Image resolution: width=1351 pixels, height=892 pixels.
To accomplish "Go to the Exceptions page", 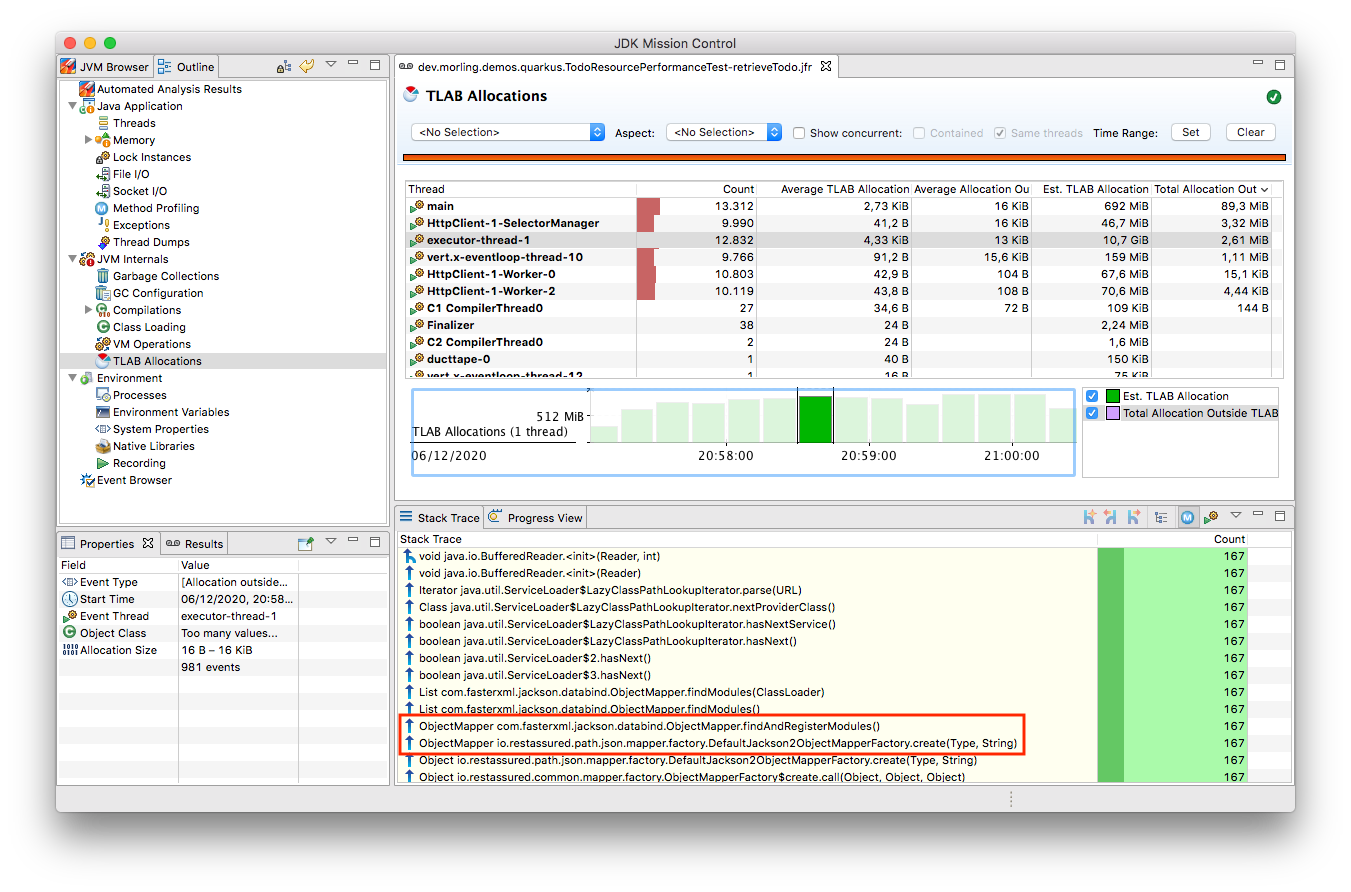I will point(141,225).
